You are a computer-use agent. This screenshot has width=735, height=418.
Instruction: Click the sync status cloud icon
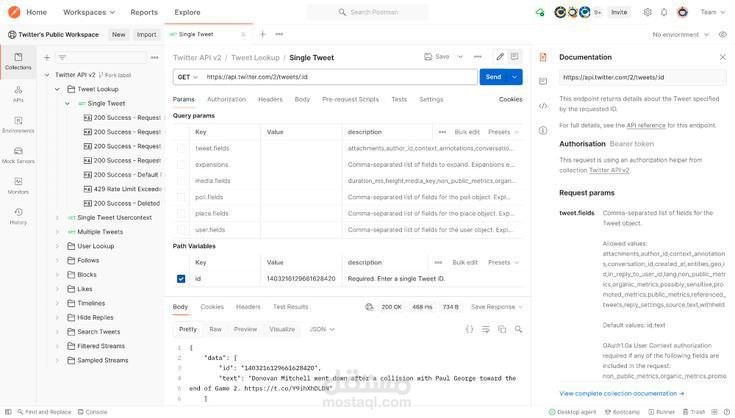point(540,13)
